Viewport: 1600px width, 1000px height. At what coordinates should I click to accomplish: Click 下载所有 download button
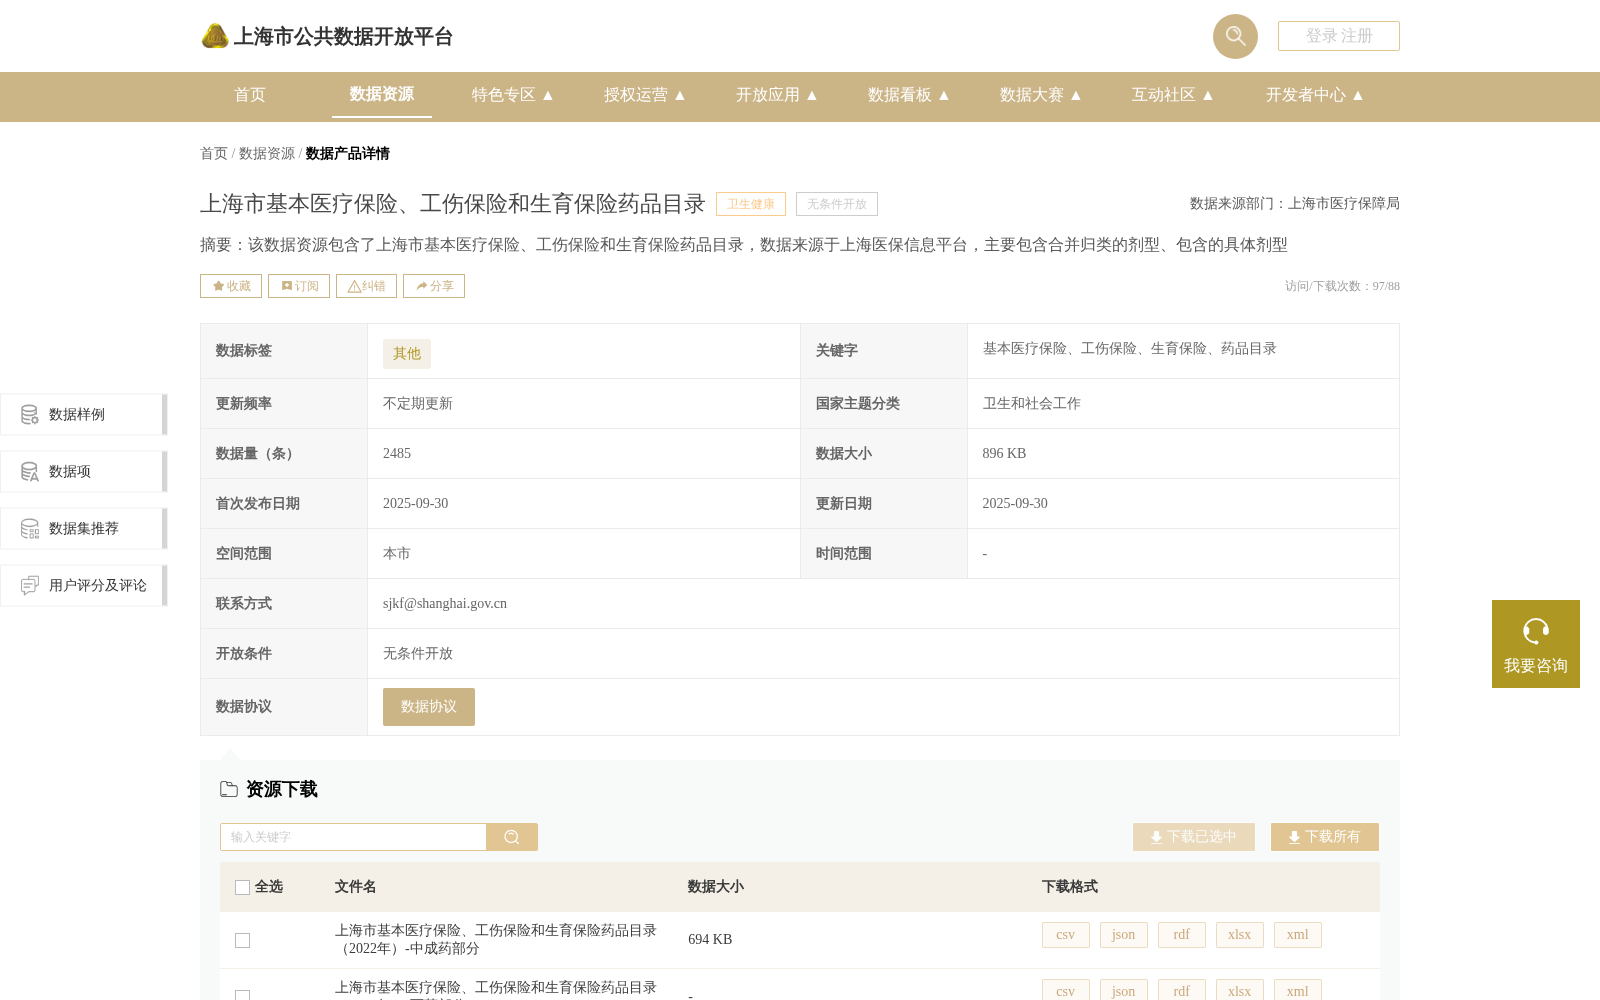[1325, 837]
